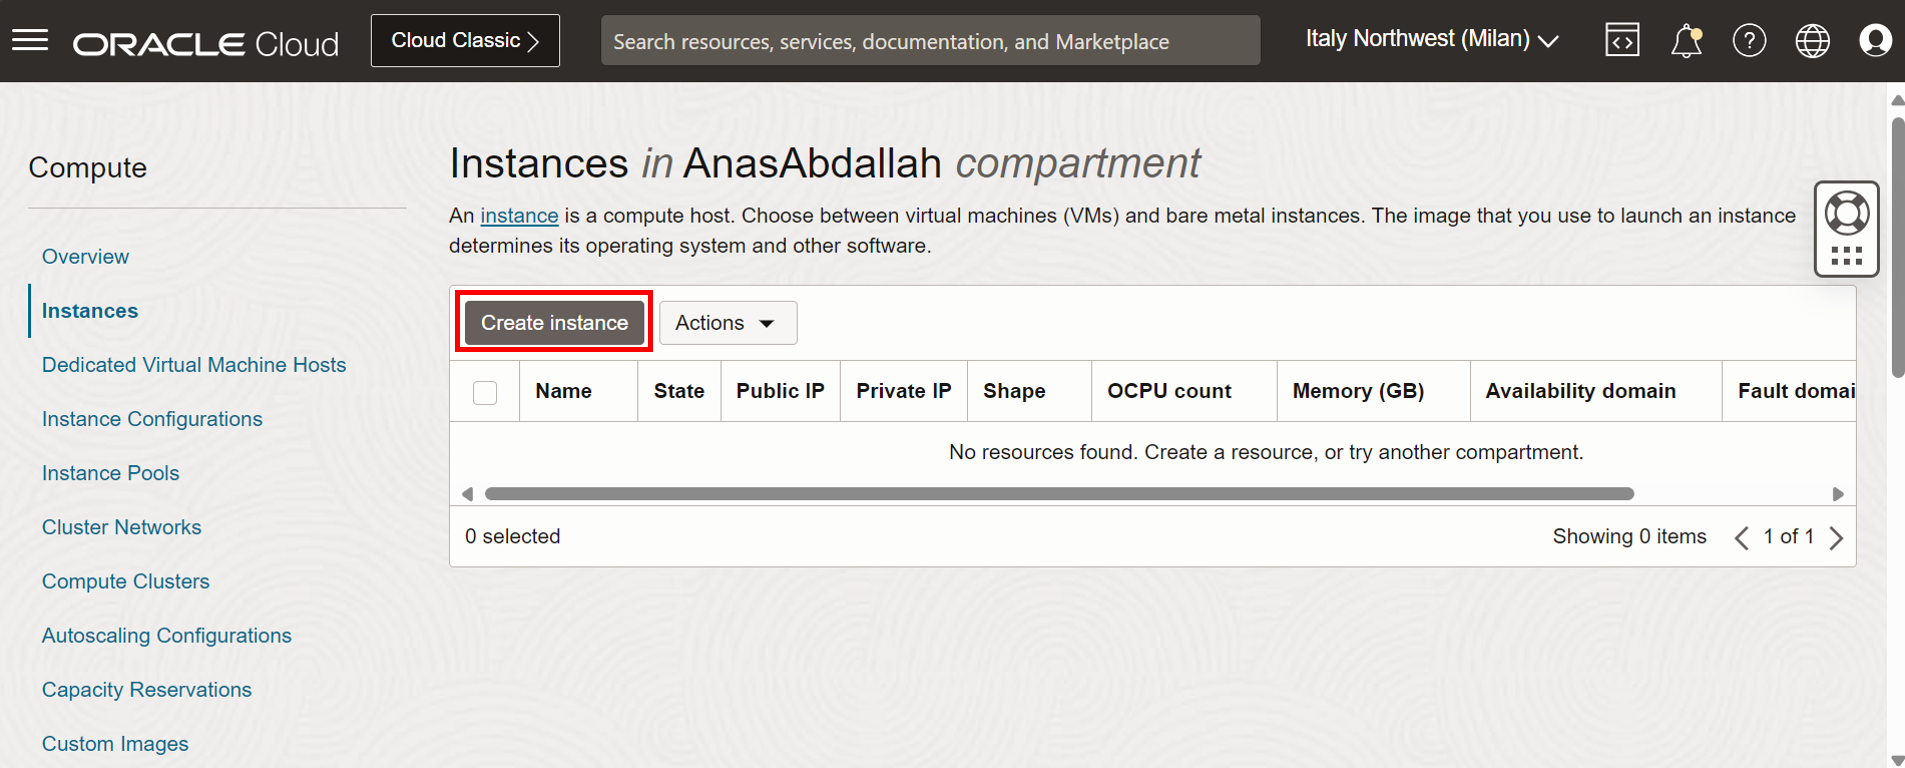Viewport: 1905px width, 768px height.
Task: Open the Actions dropdown
Action: 727,323
